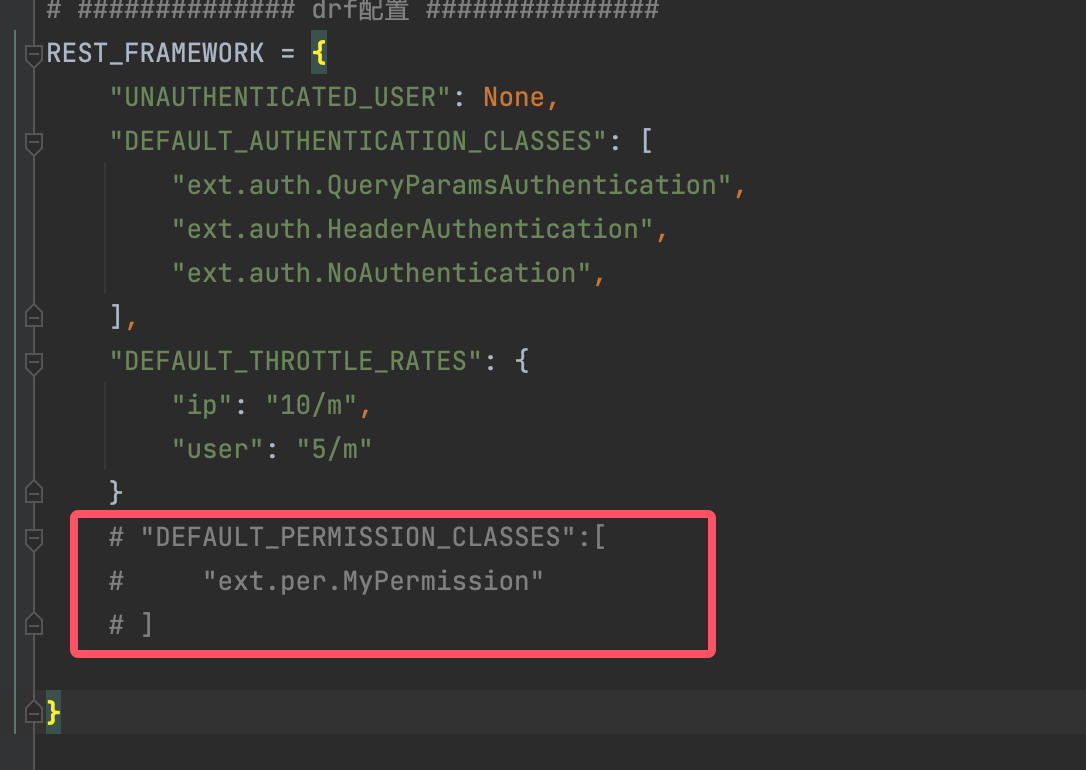Collapse the DEFAULT_THROTTLE_RATES block fold marker
This screenshot has height=770, width=1086.
pos(33,362)
